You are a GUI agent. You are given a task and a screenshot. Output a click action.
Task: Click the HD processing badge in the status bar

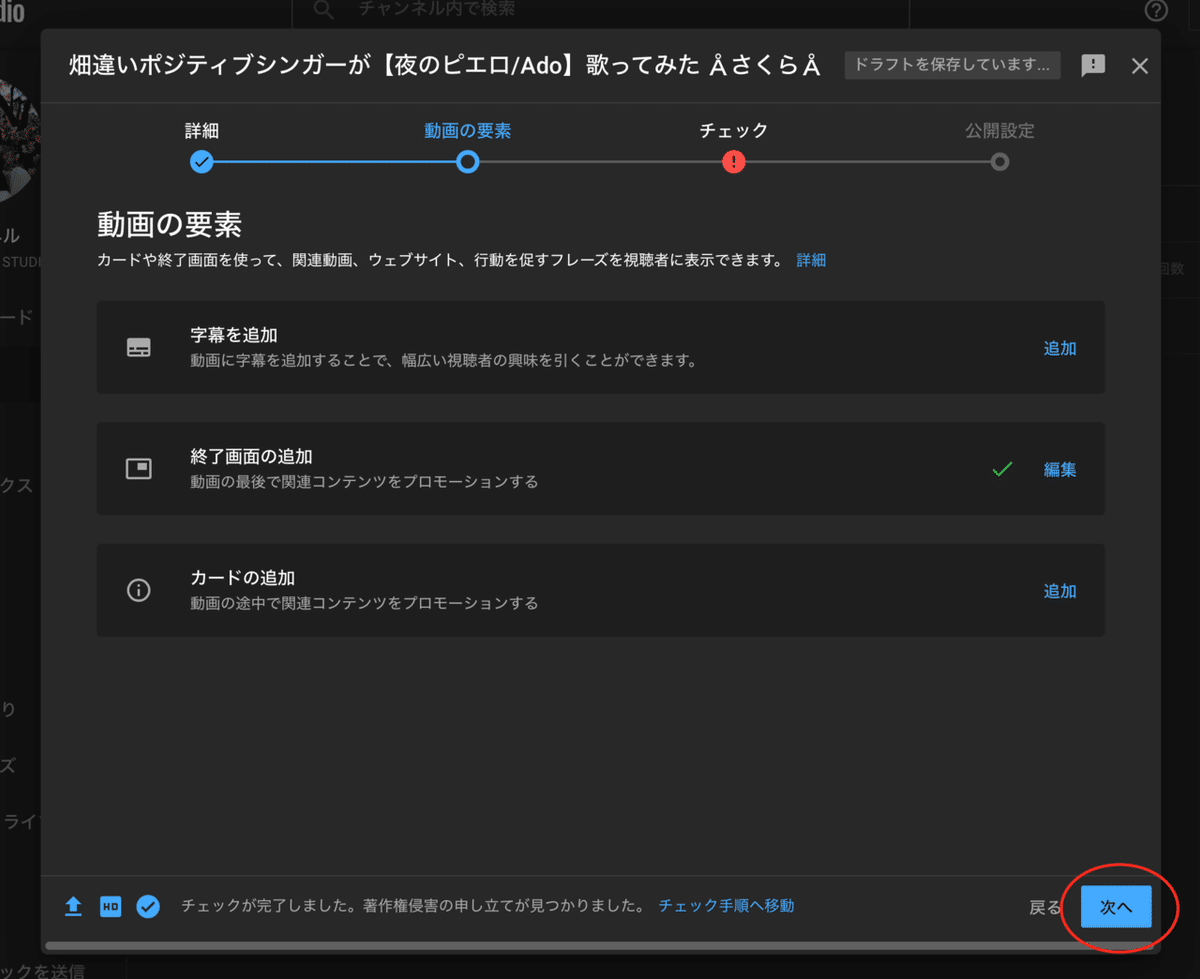110,906
